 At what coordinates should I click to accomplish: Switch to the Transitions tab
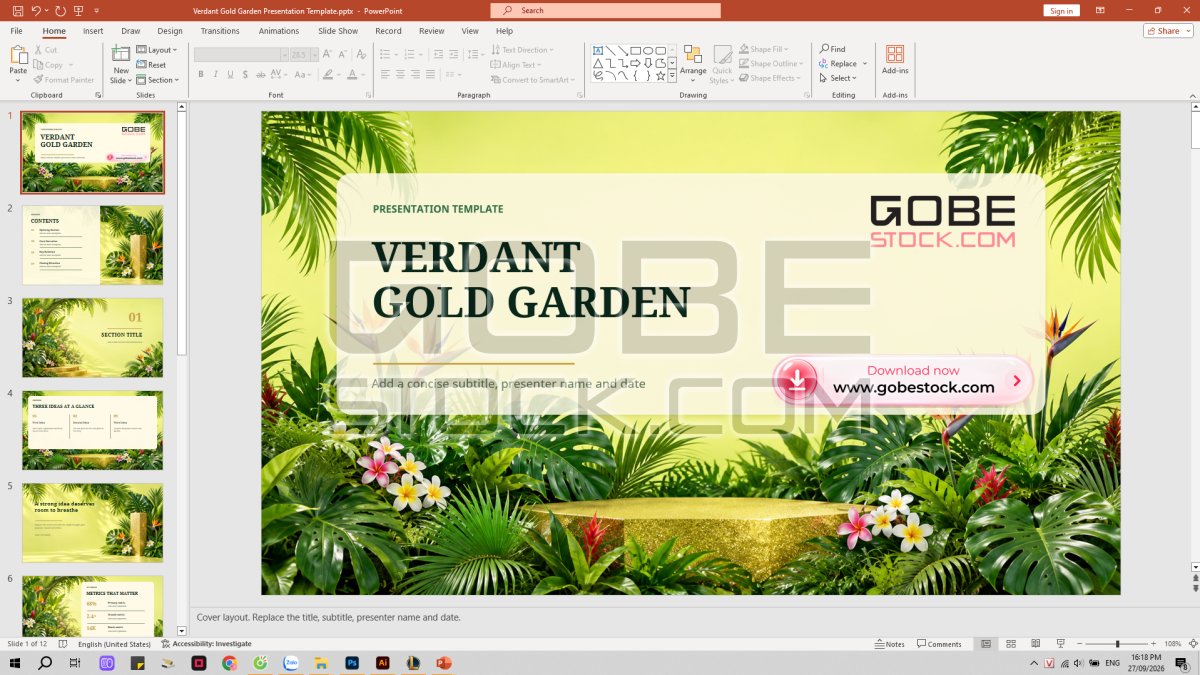pos(220,31)
